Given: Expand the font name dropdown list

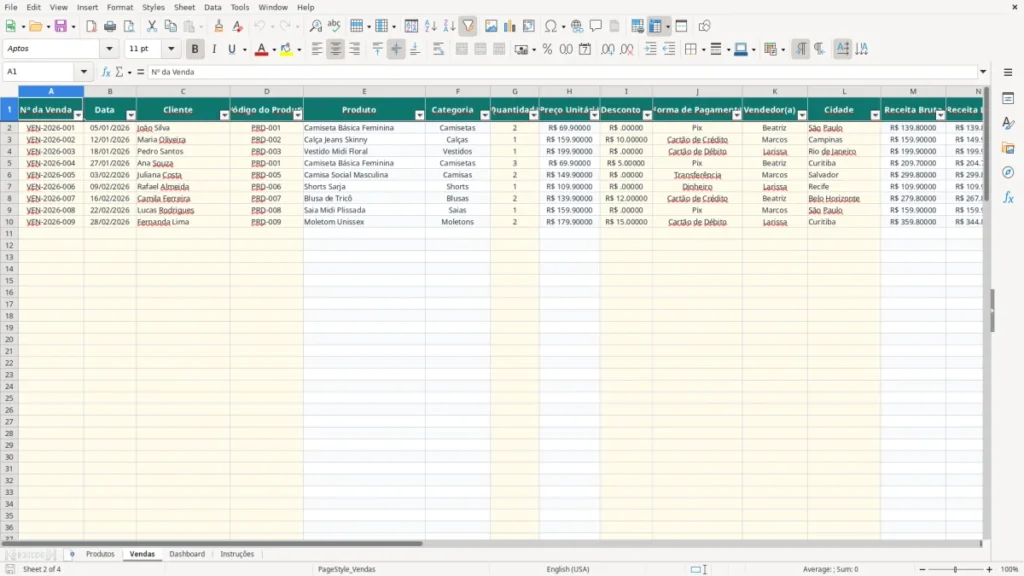Looking at the screenshot, I should pos(109,49).
